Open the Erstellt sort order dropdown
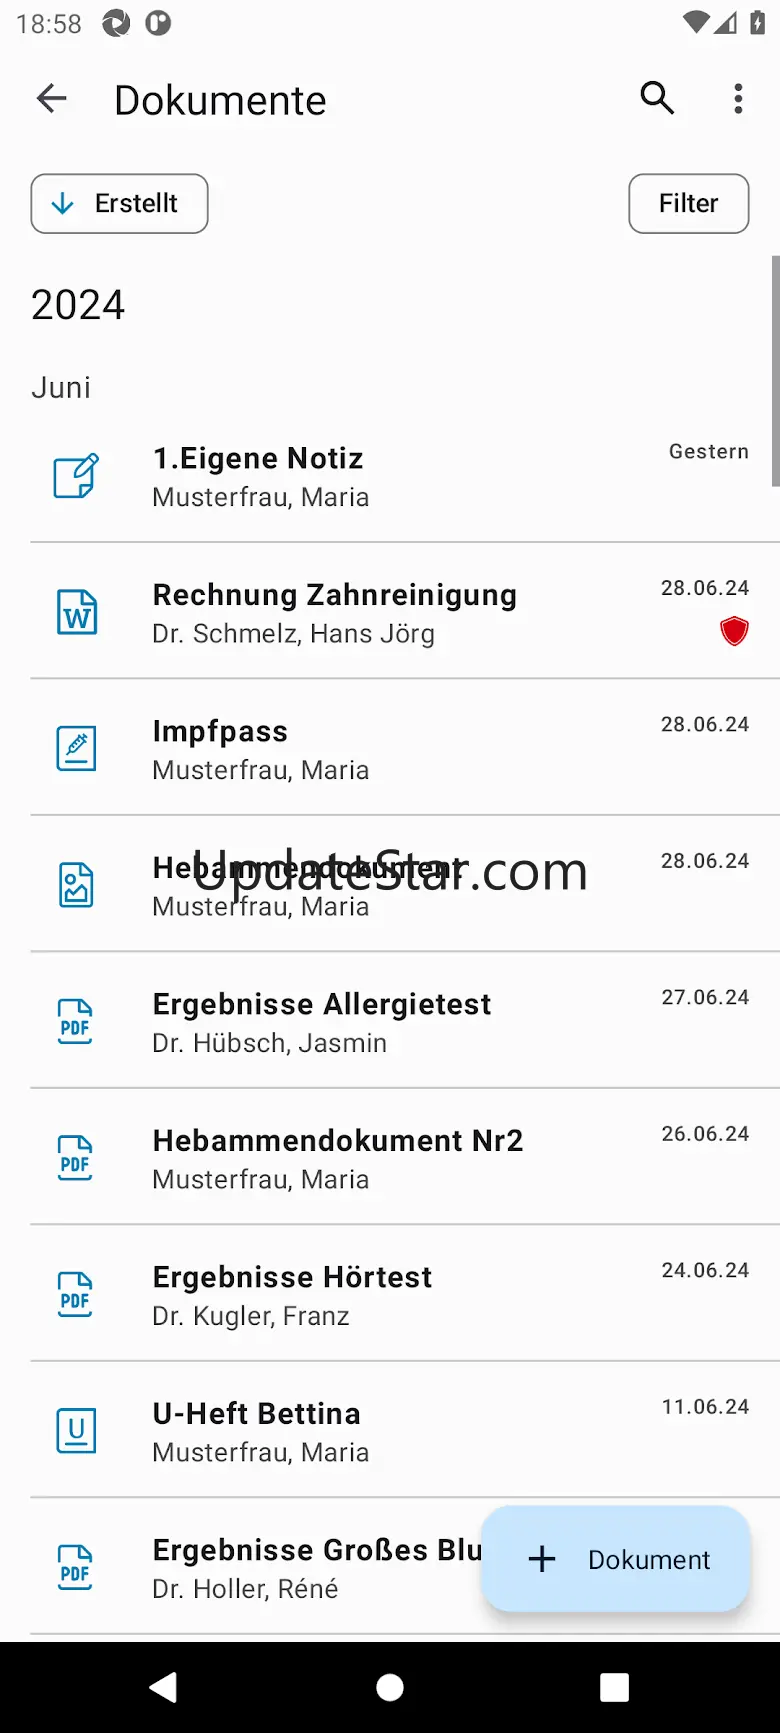780x1733 pixels. [119, 204]
